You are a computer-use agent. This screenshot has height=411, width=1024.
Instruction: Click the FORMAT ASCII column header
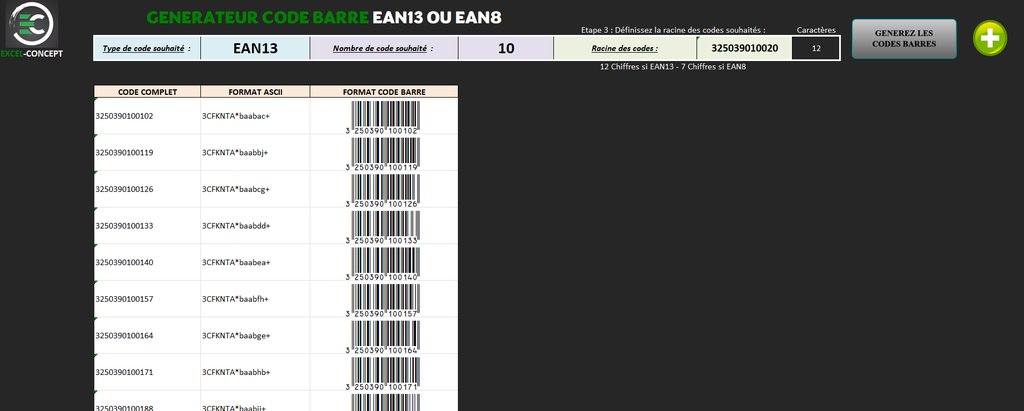255,92
